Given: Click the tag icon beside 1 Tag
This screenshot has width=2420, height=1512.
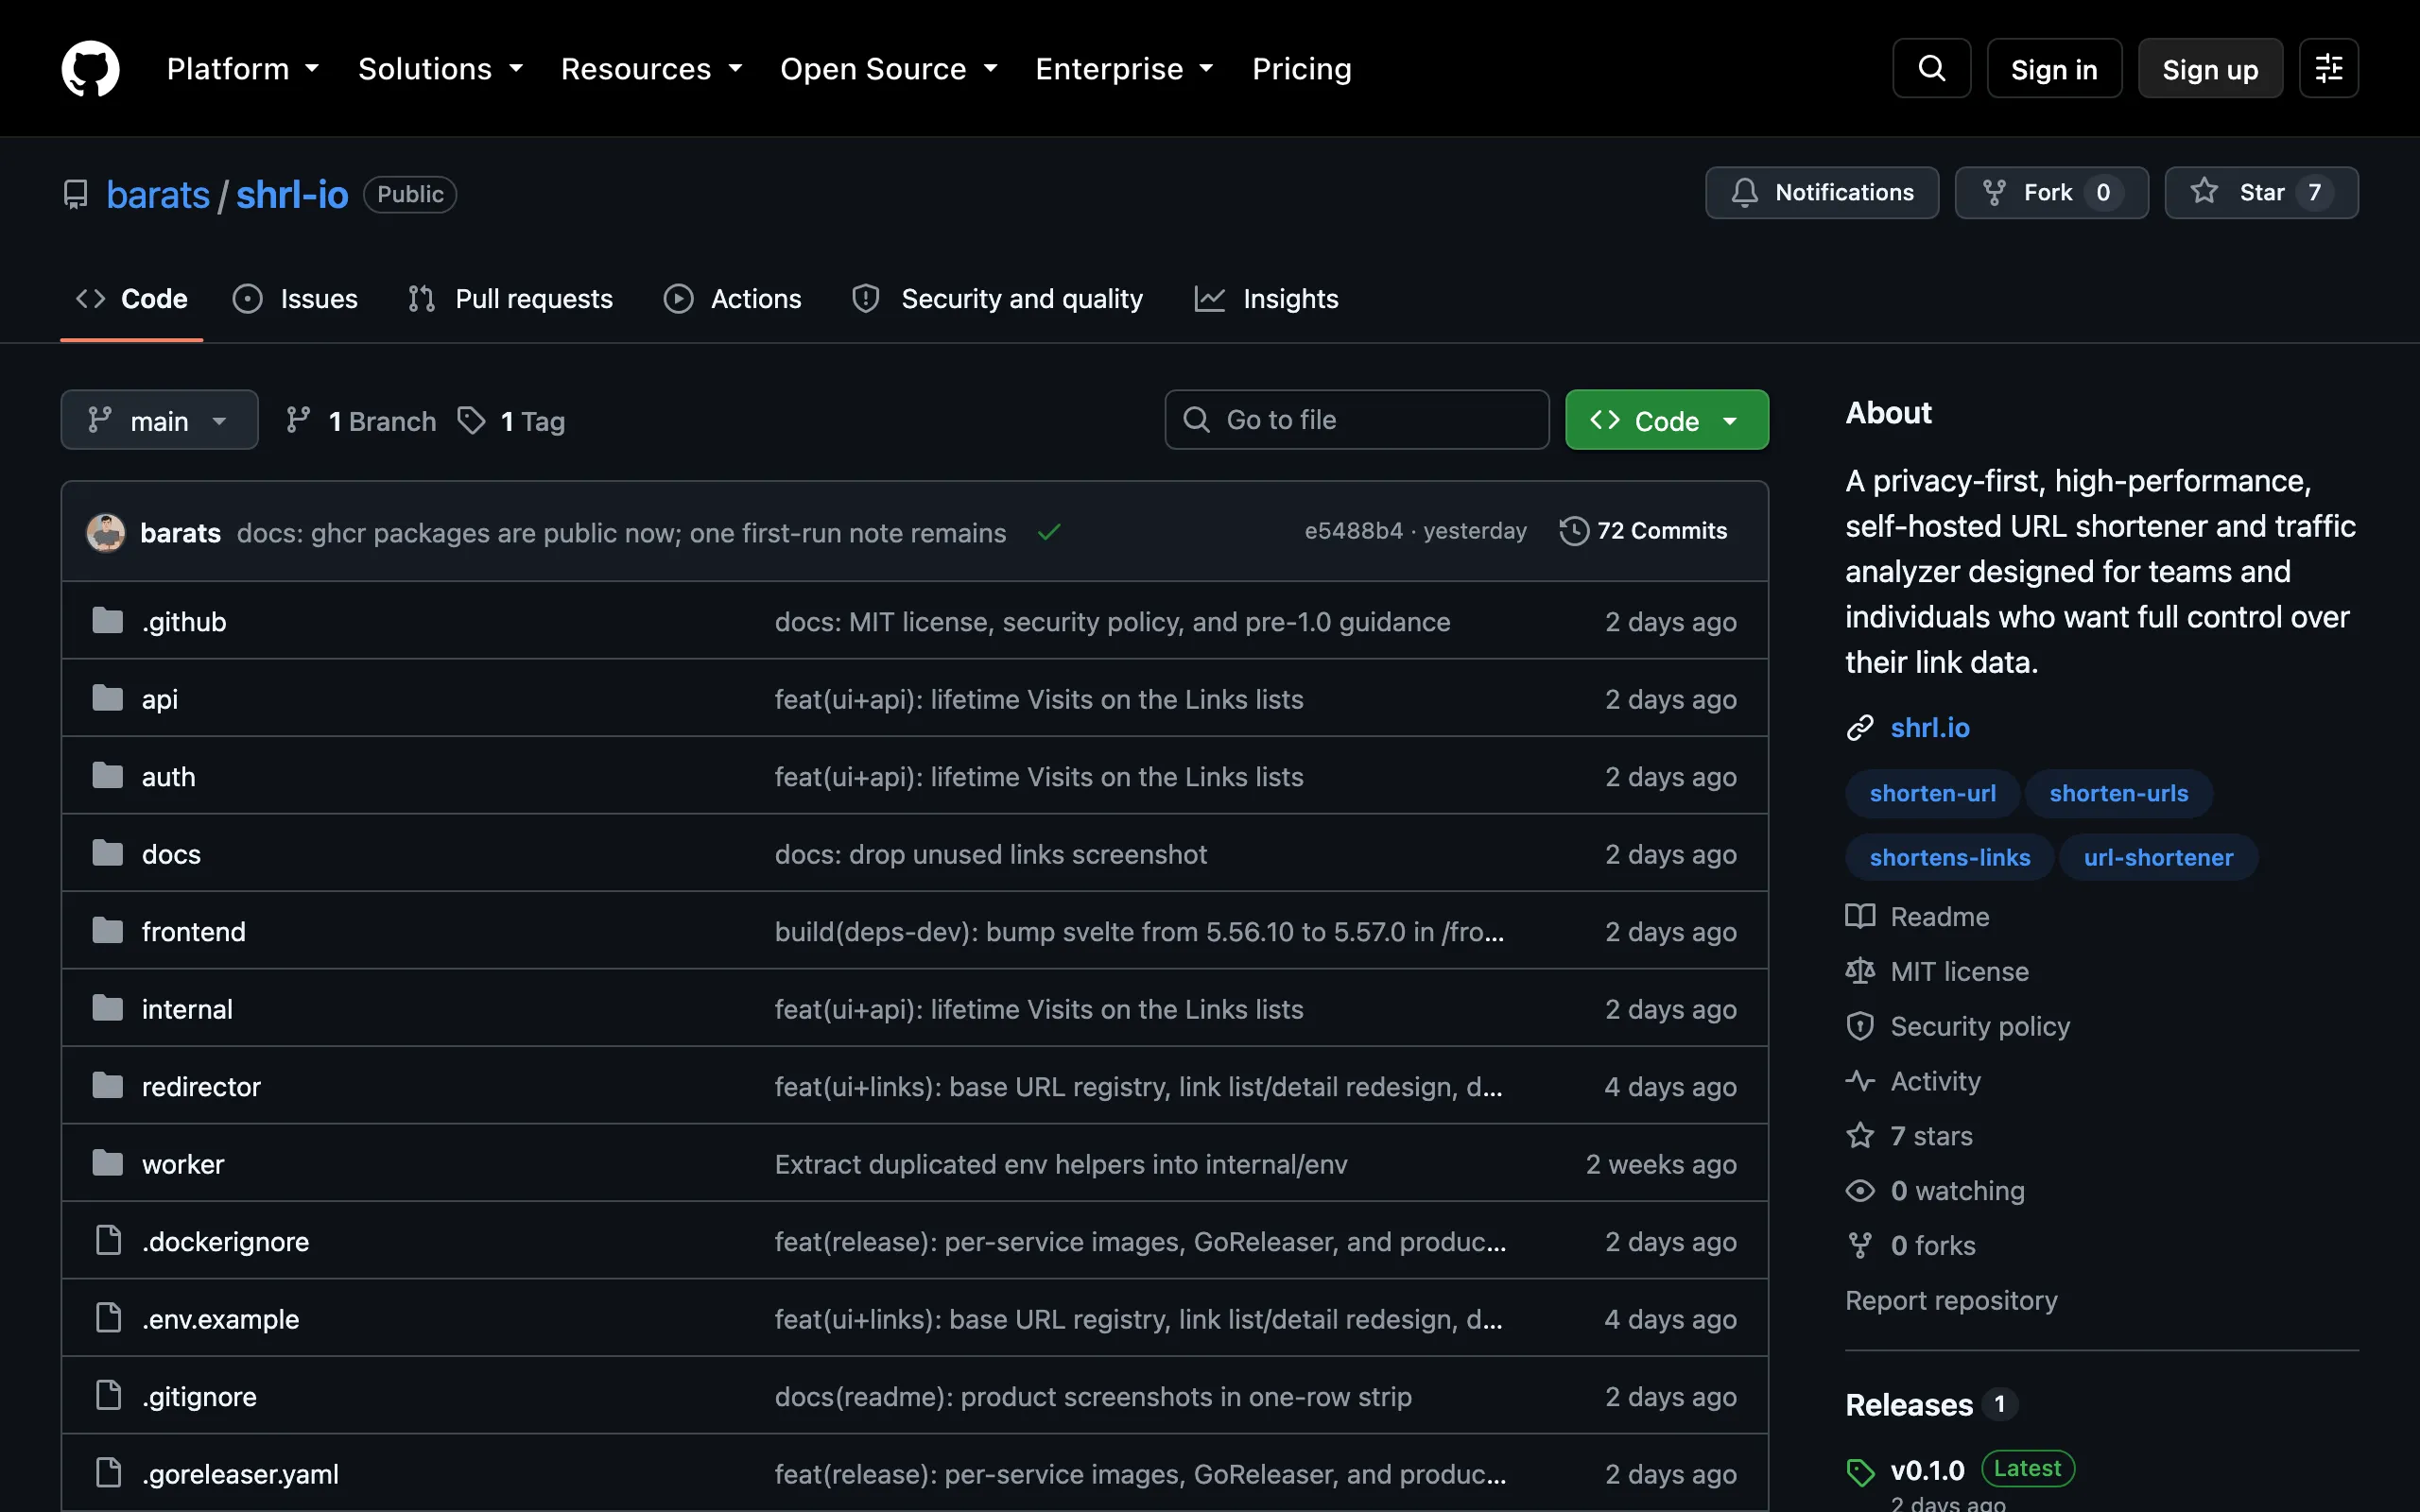Looking at the screenshot, I should [x=471, y=420].
